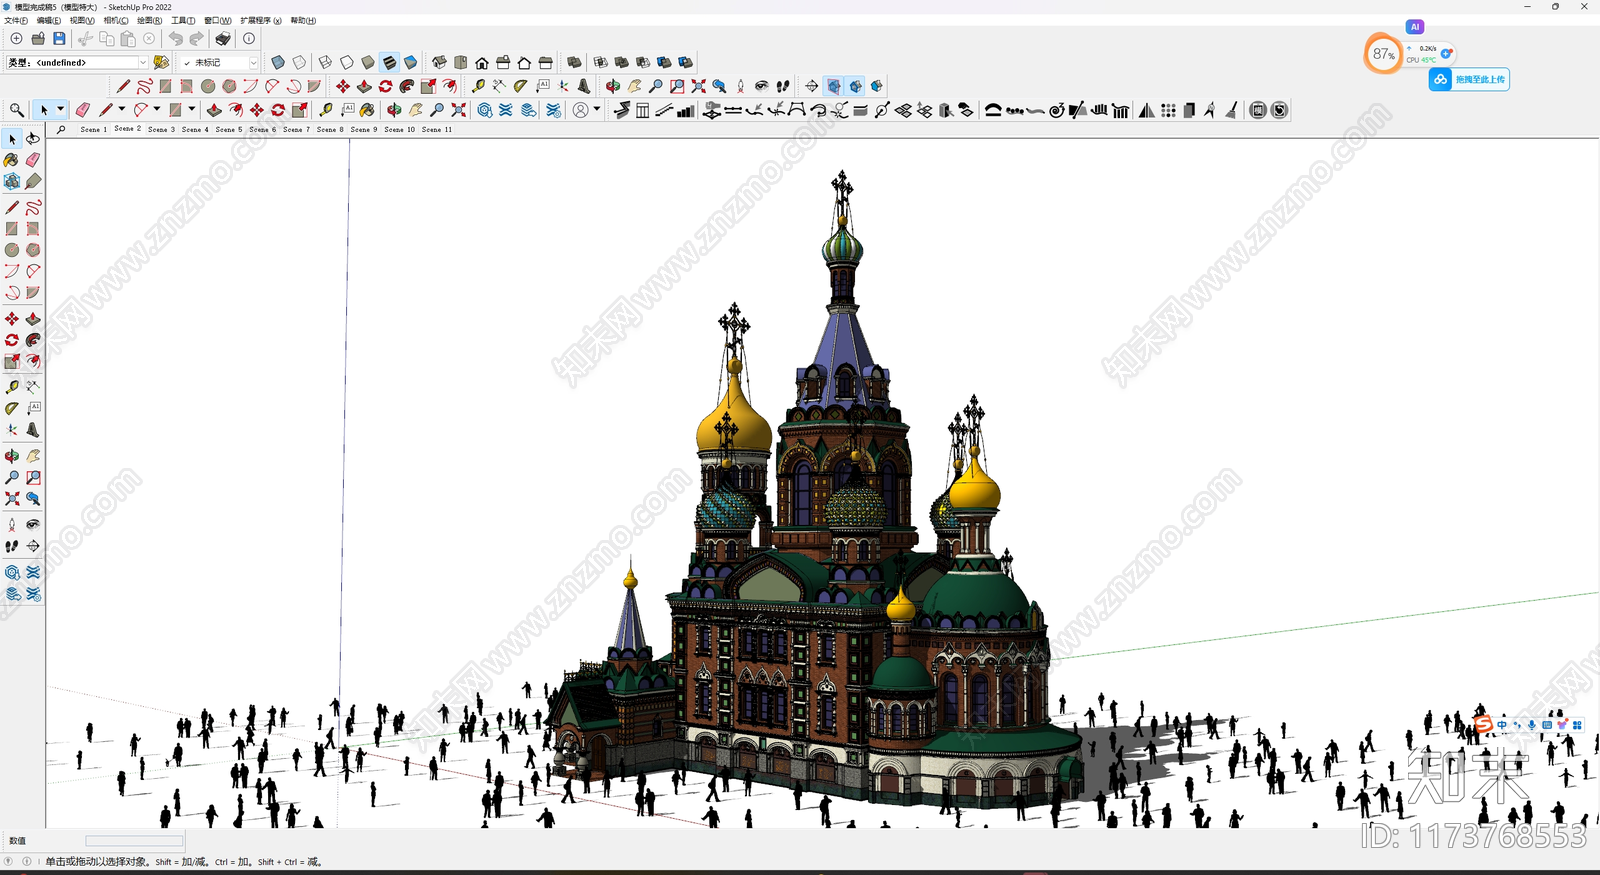Toggle Back Edges style
This screenshot has height=875, width=1600.
tap(299, 62)
